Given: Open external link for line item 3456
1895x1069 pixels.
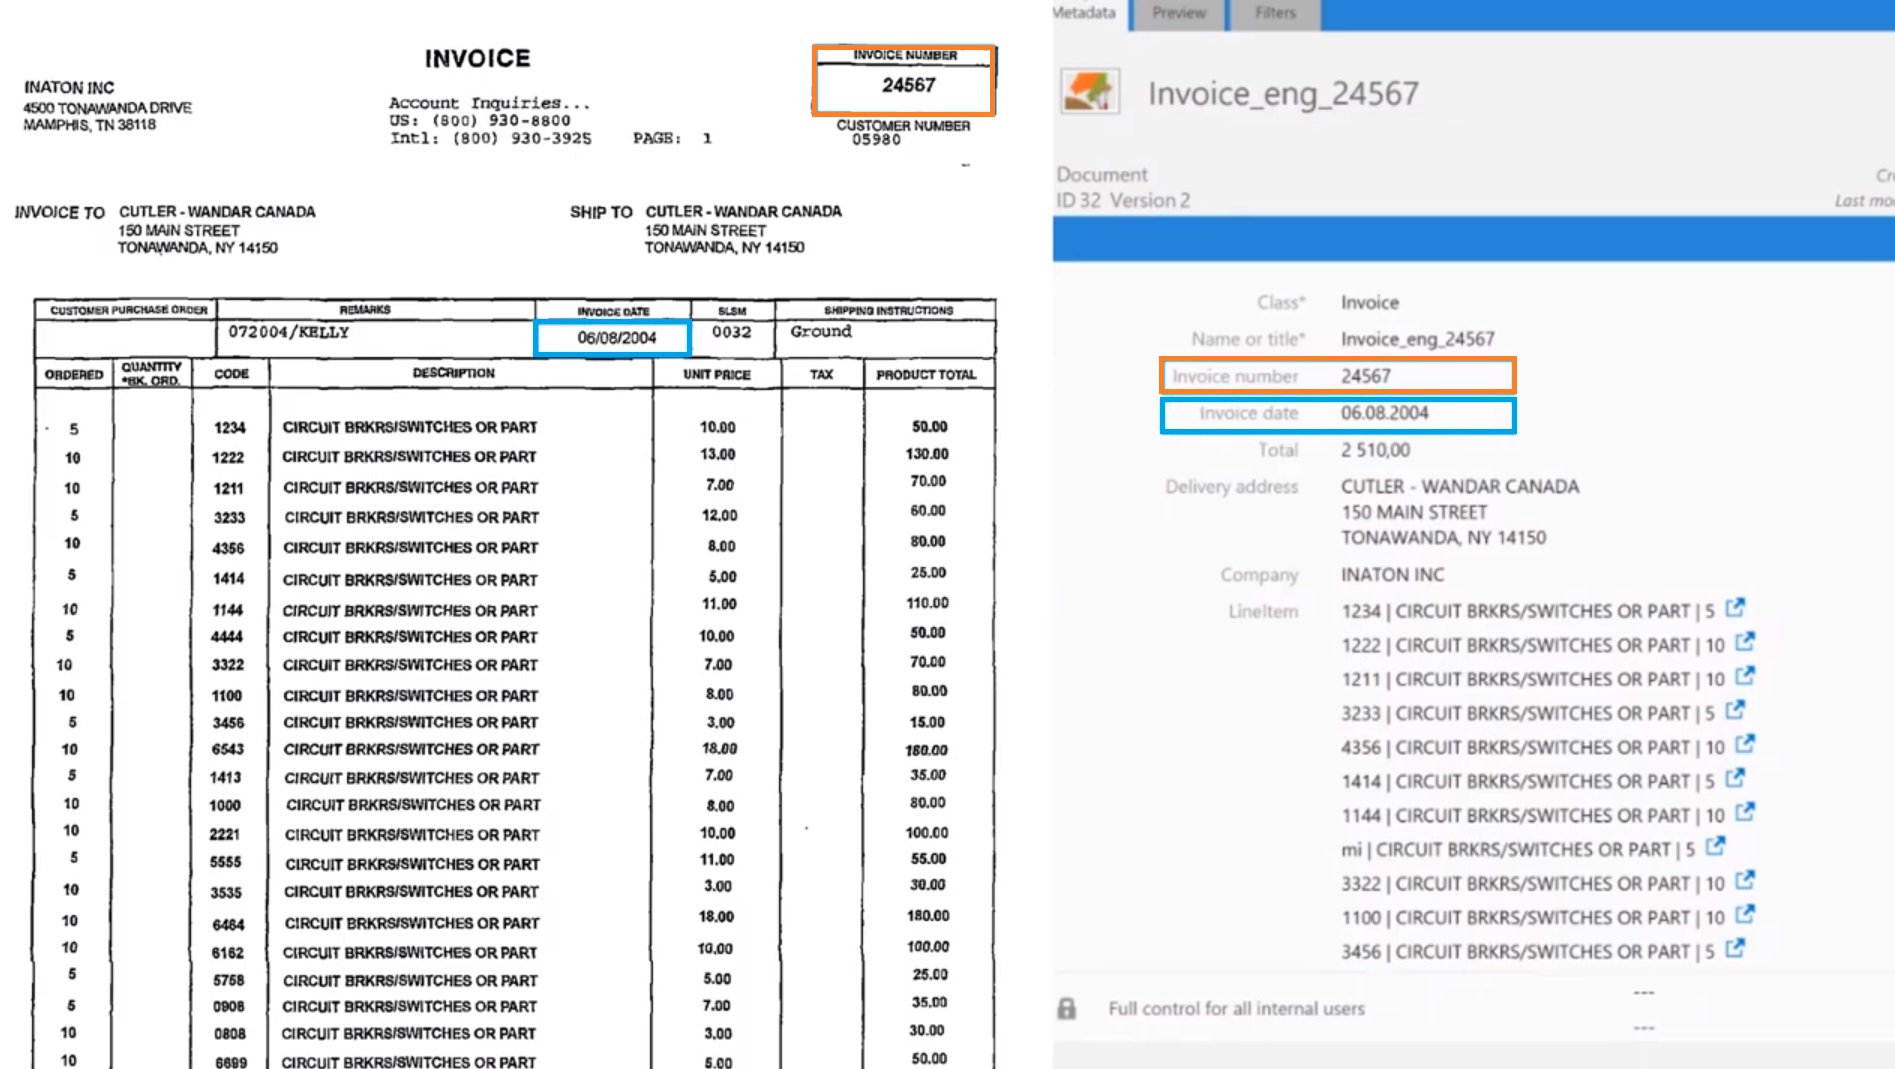Looking at the screenshot, I should click(1735, 948).
